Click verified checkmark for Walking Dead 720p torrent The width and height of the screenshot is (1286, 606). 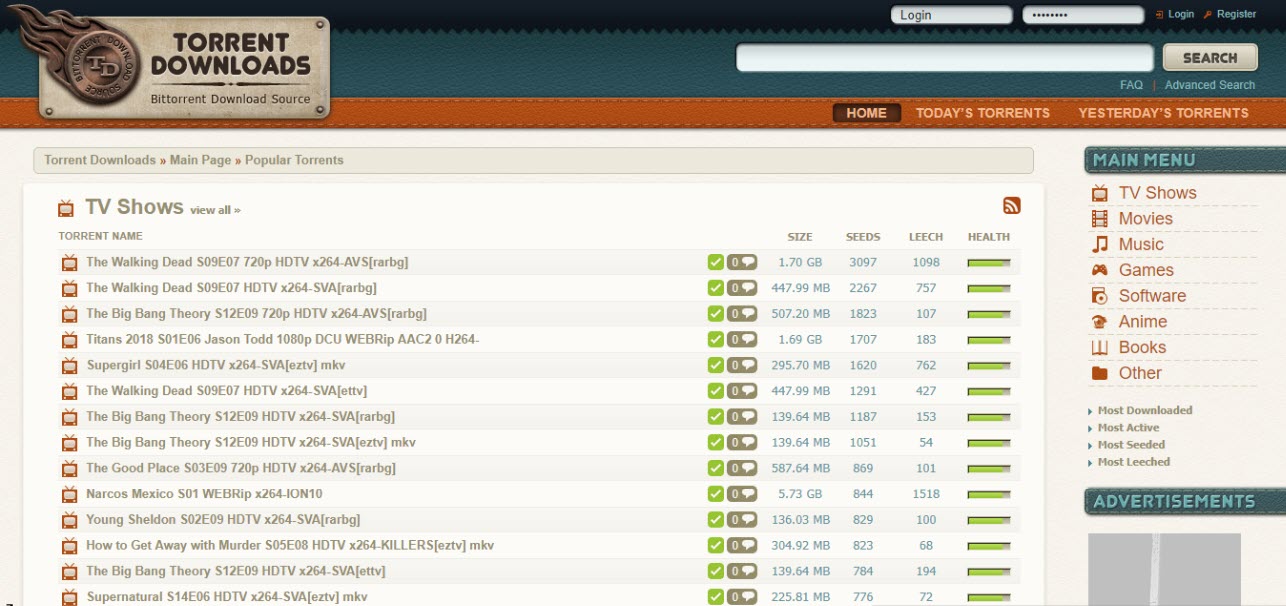point(715,262)
